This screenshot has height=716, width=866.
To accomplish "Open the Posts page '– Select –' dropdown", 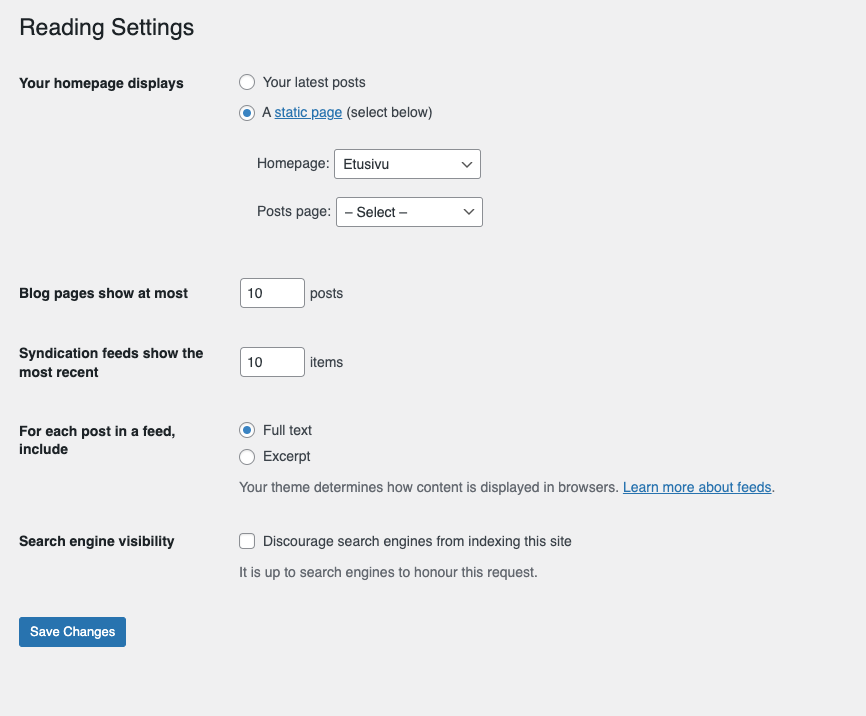I will (409, 212).
